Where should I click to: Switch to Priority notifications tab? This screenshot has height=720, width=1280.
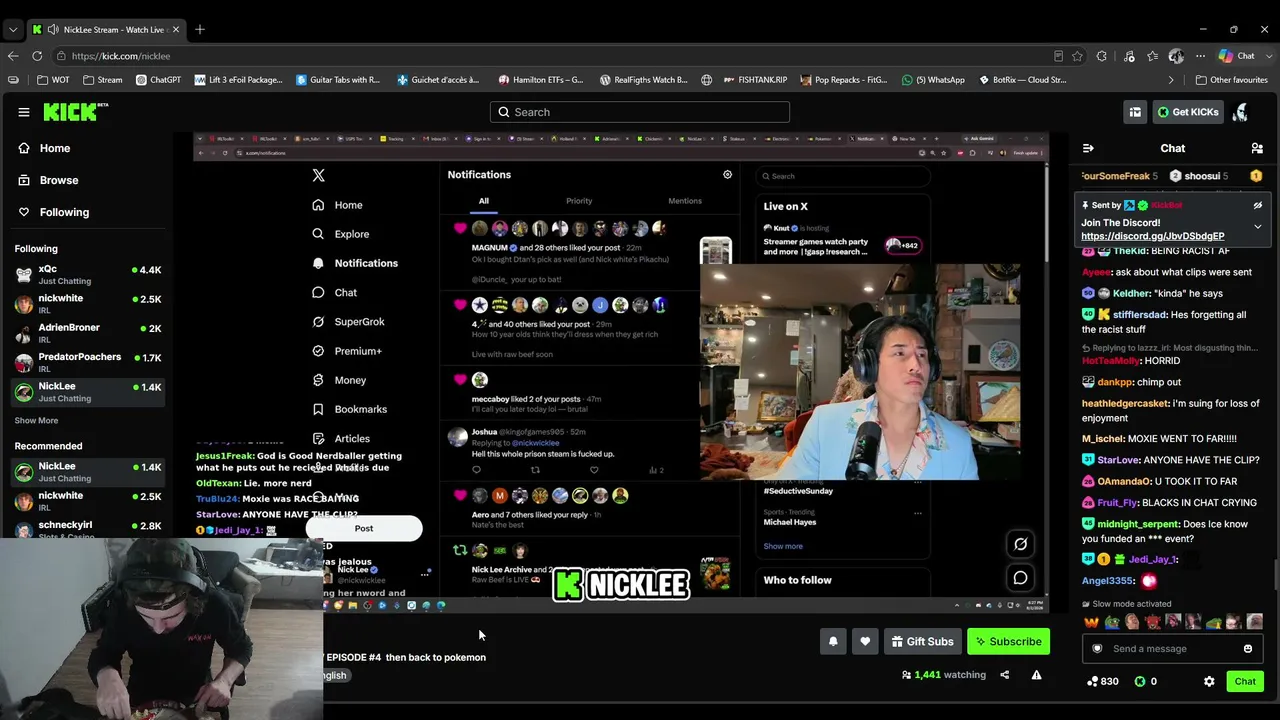(x=579, y=201)
